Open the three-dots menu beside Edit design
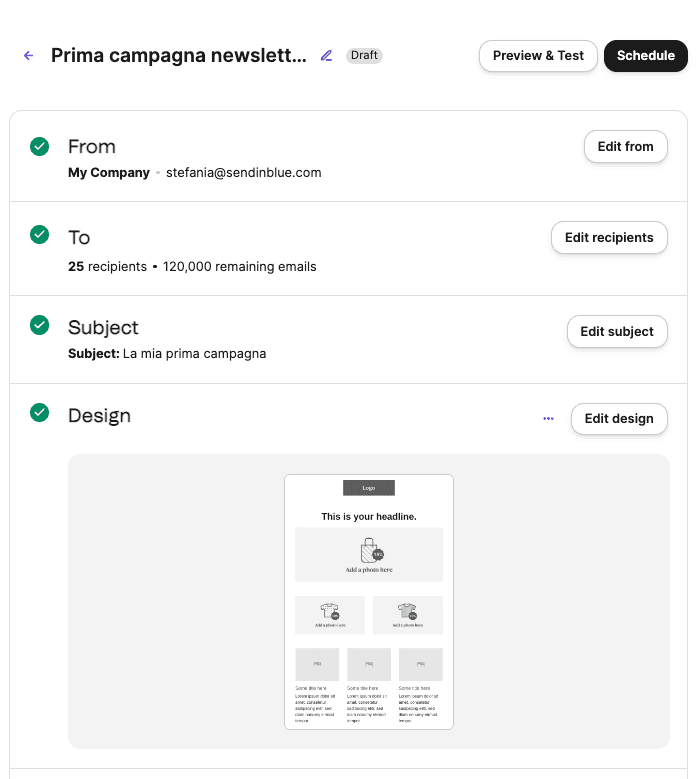699x779 pixels. pyautogui.click(x=548, y=419)
